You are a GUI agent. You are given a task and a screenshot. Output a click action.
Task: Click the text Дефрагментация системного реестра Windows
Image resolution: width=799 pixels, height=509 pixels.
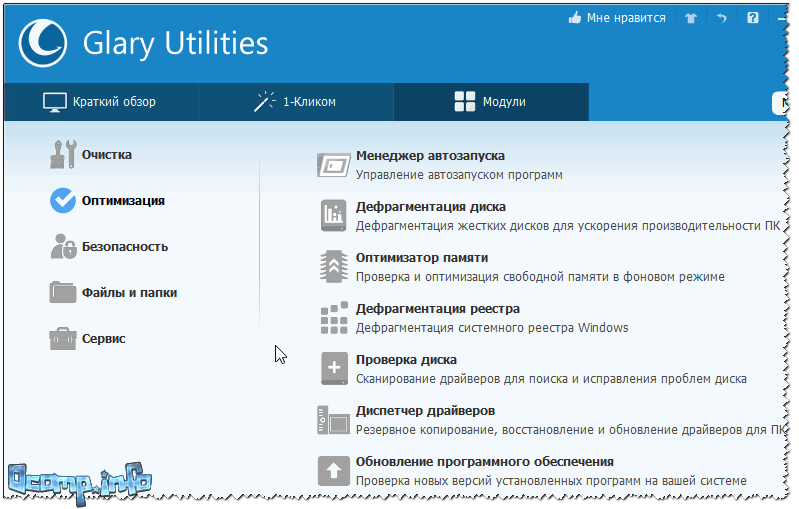click(492, 328)
